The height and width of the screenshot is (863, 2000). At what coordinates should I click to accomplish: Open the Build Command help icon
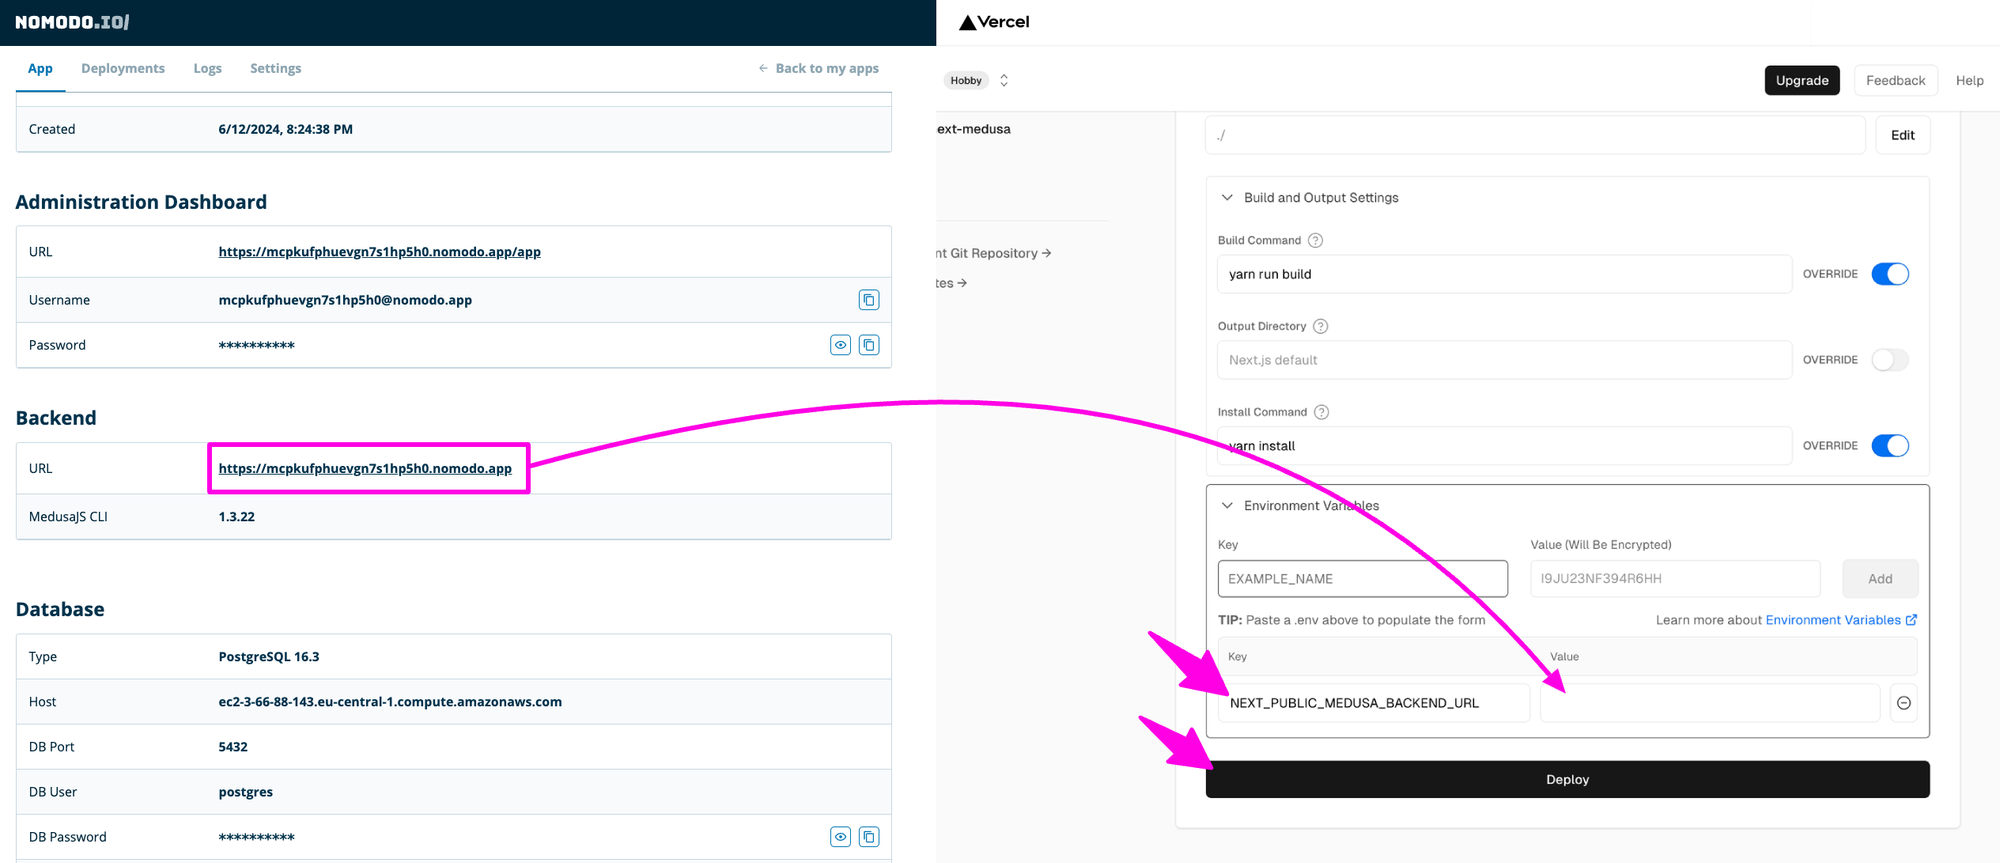click(1316, 240)
